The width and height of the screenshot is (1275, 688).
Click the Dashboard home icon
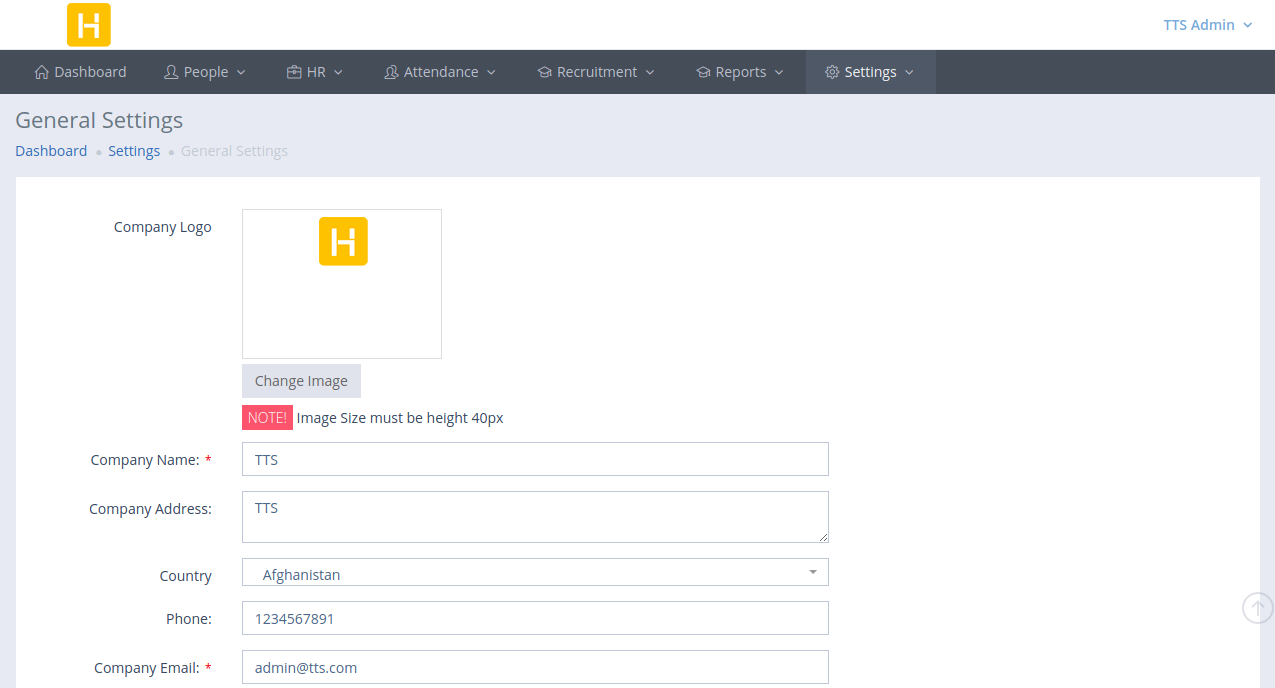coord(41,72)
